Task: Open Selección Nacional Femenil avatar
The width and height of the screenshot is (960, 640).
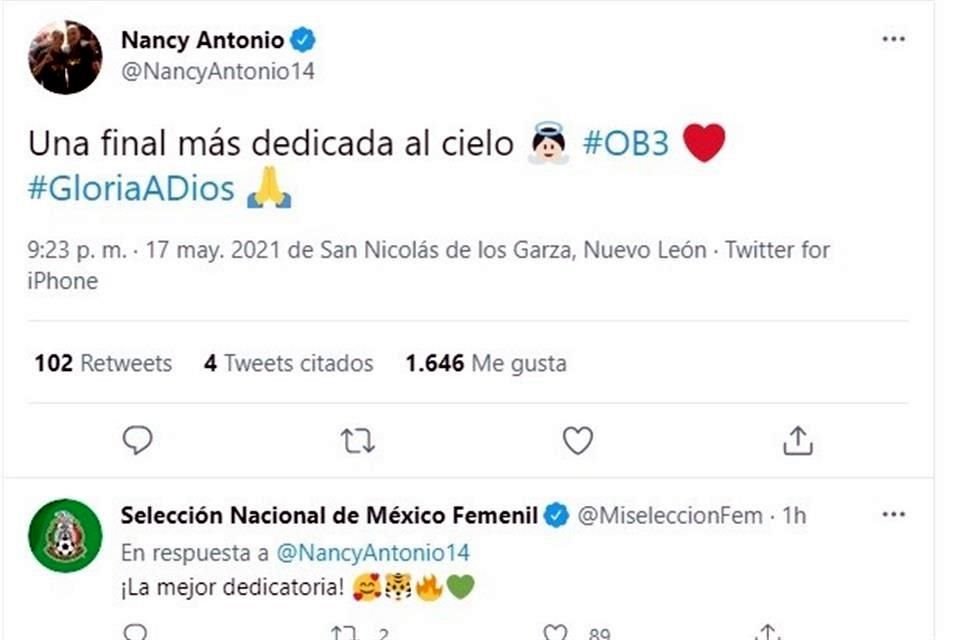Action: click(65, 535)
